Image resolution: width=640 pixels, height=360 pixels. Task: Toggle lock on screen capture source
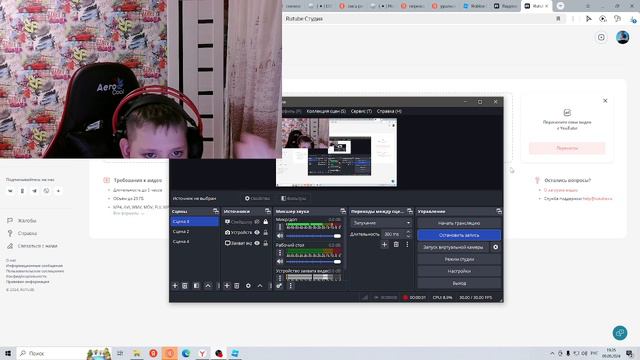pos(266,243)
